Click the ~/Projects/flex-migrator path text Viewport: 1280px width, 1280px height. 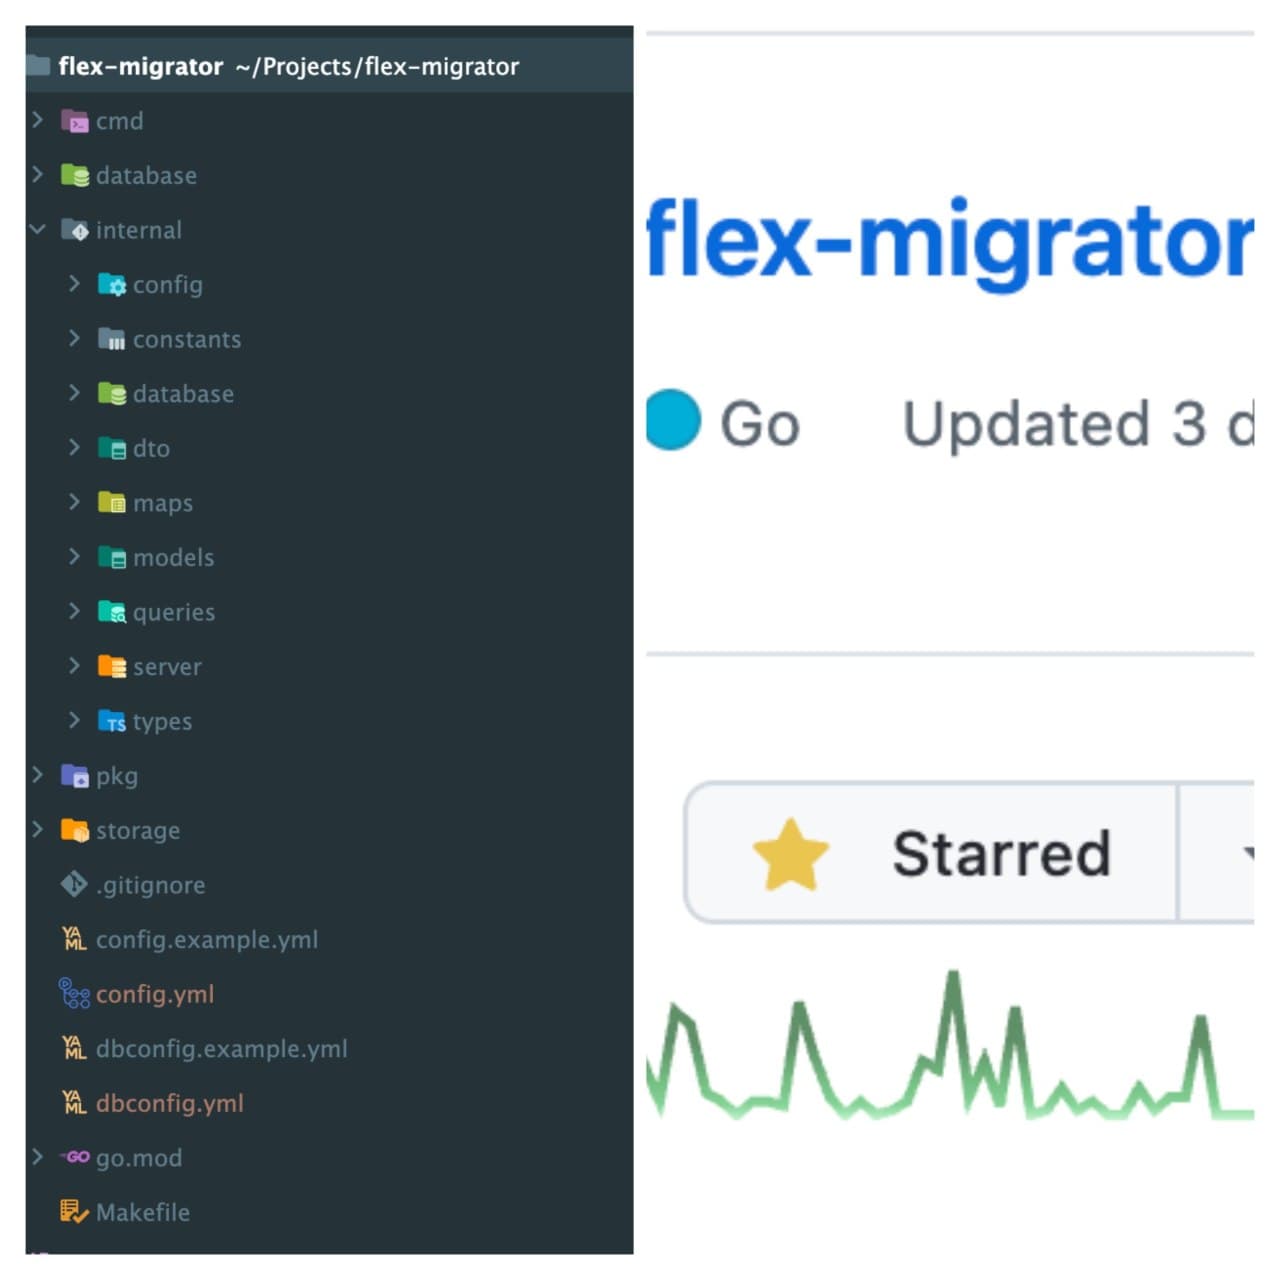377,66
